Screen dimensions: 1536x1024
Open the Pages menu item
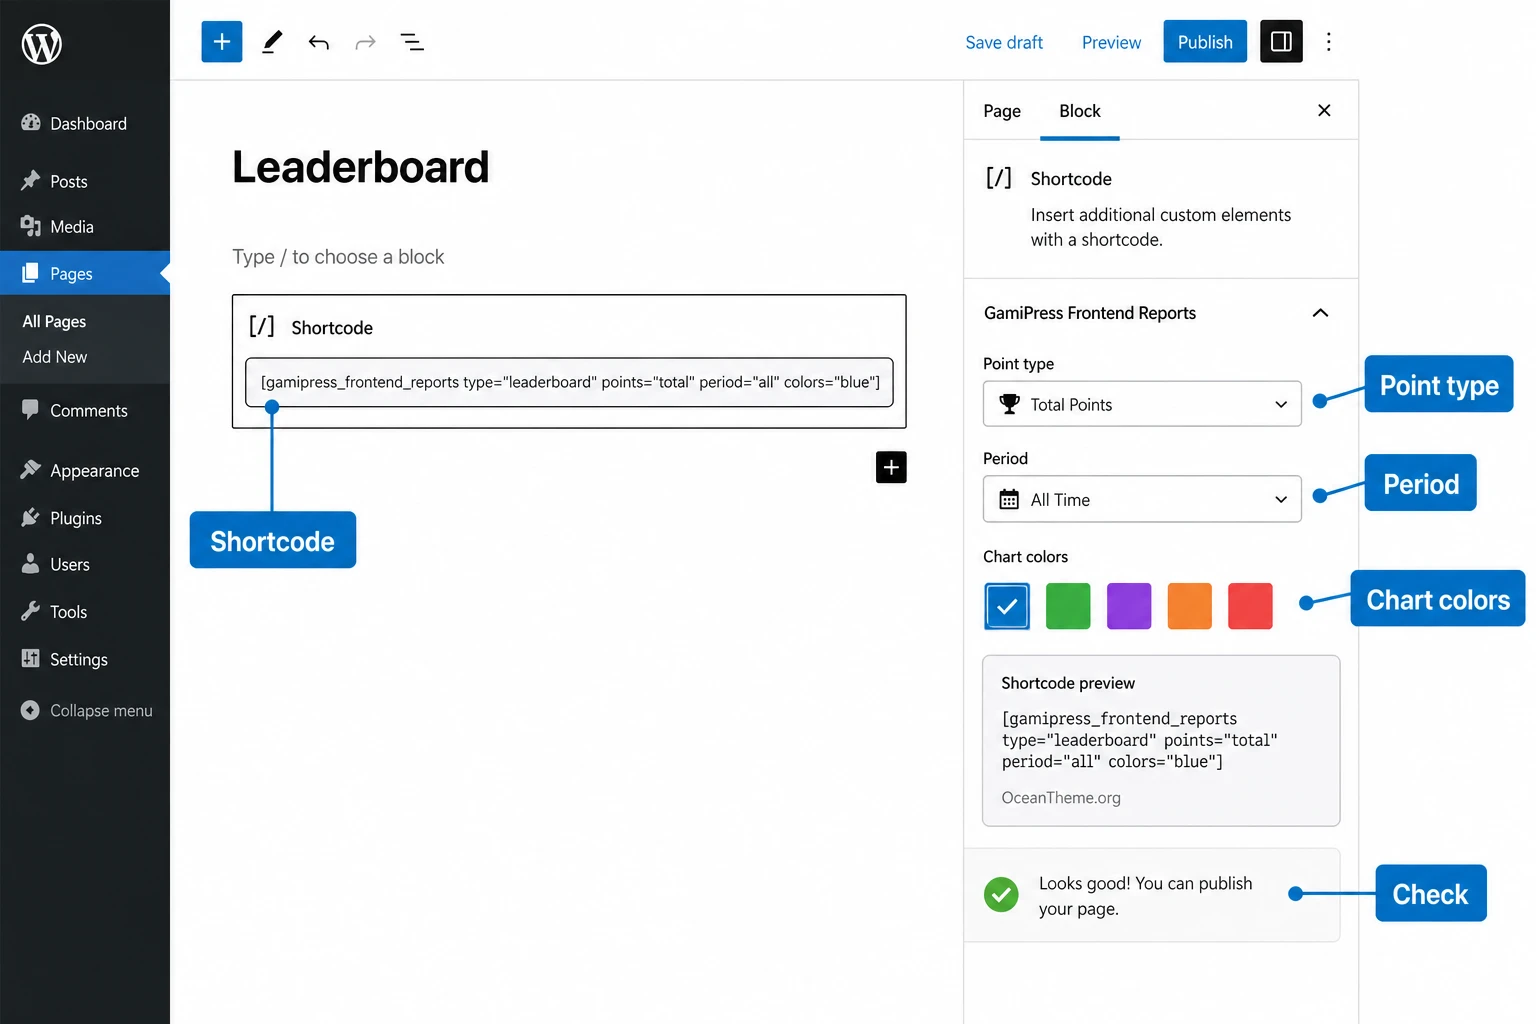(x=85, y=273)
